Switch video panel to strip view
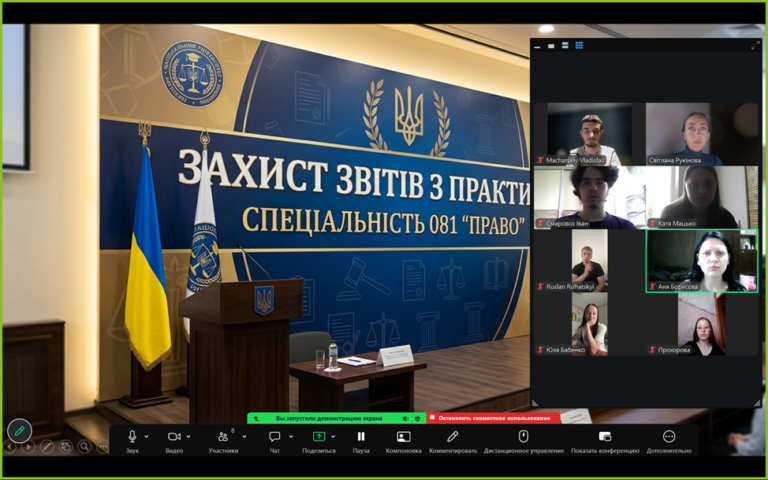 pyautogui.click(x=565, y=46)
